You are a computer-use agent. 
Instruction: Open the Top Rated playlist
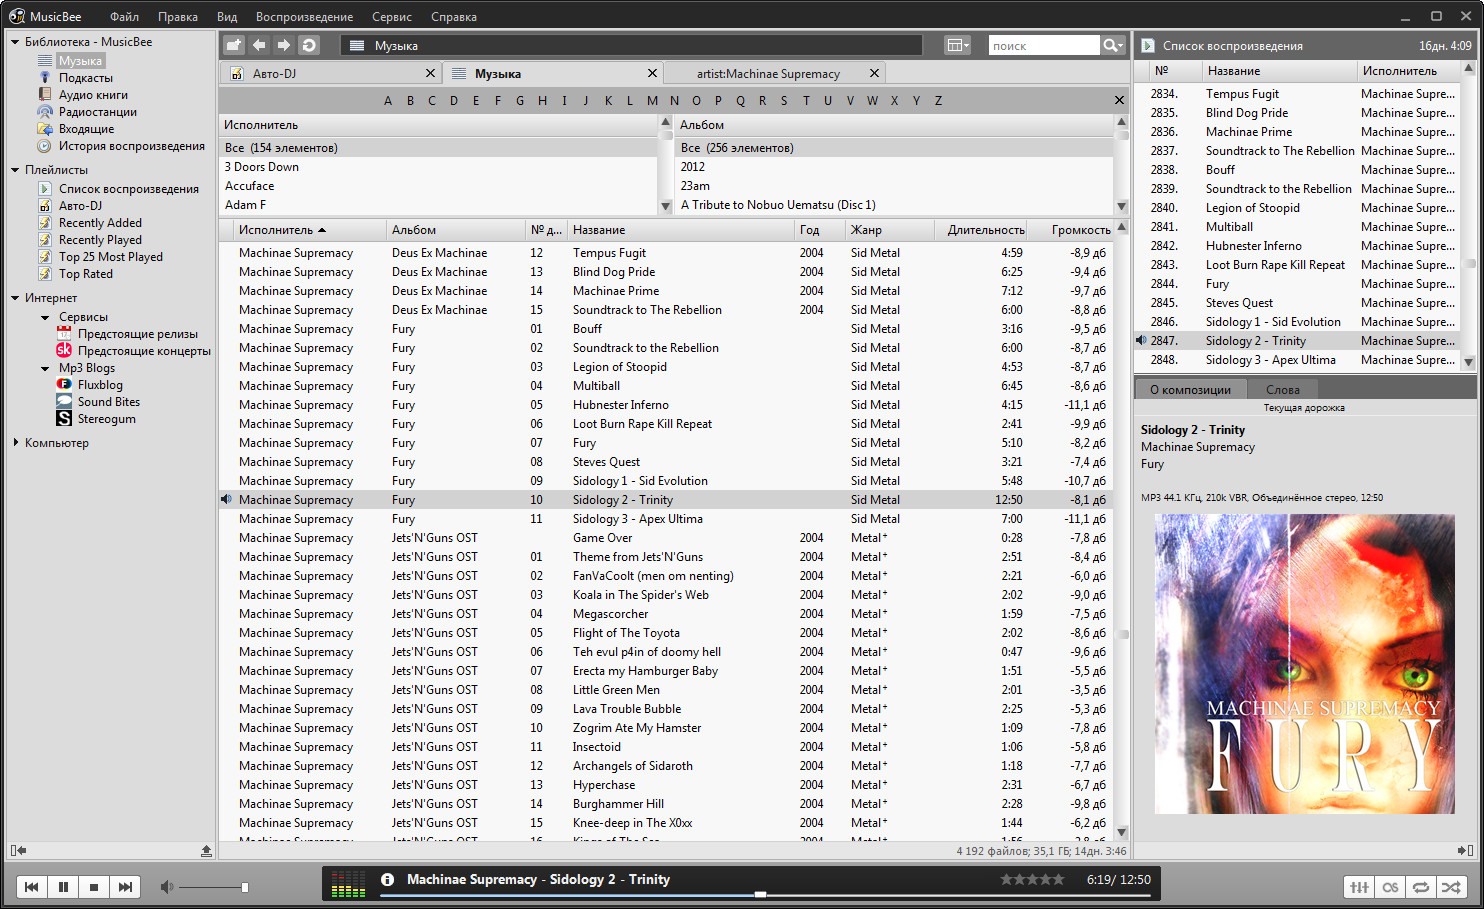tap(85, 274)
